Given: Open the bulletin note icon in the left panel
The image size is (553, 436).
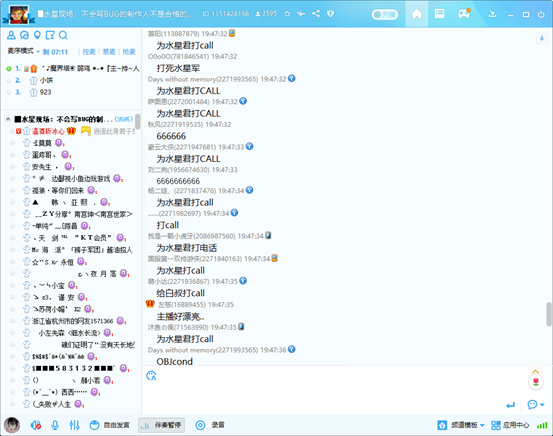Looking at the screenshot, I should coord(50,35).
